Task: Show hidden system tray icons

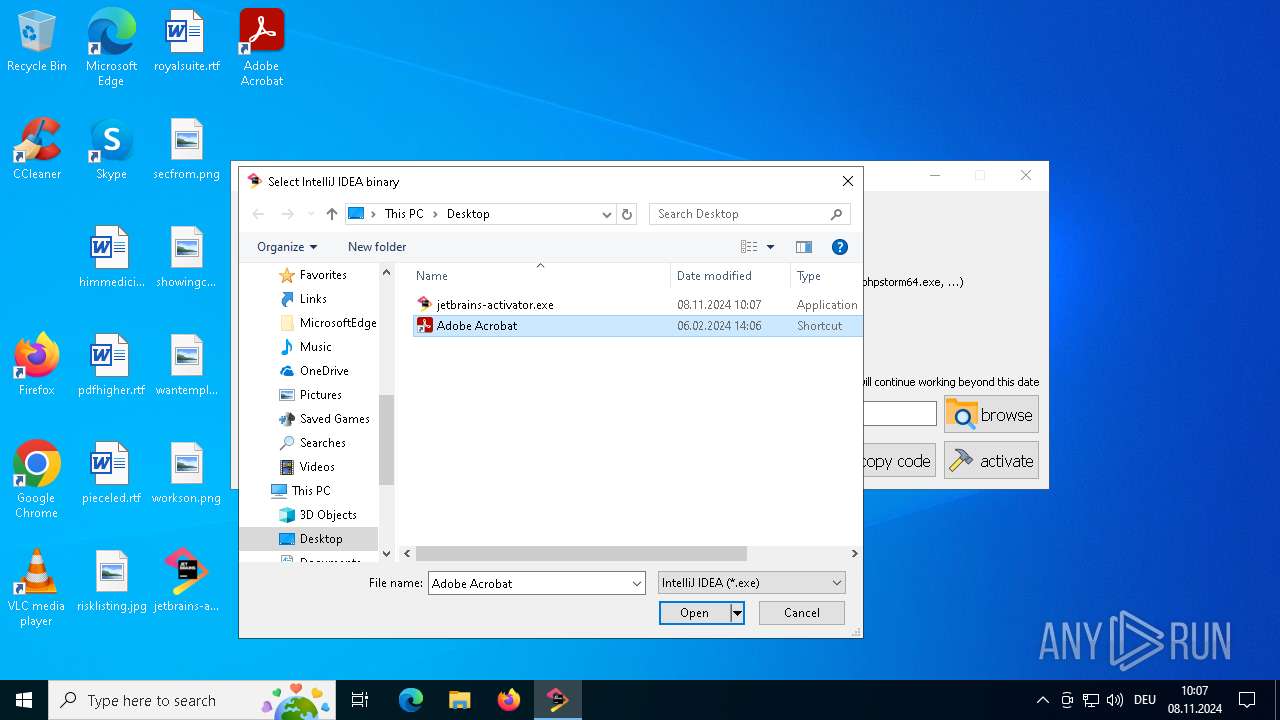Action: [x=1043, y=700]
